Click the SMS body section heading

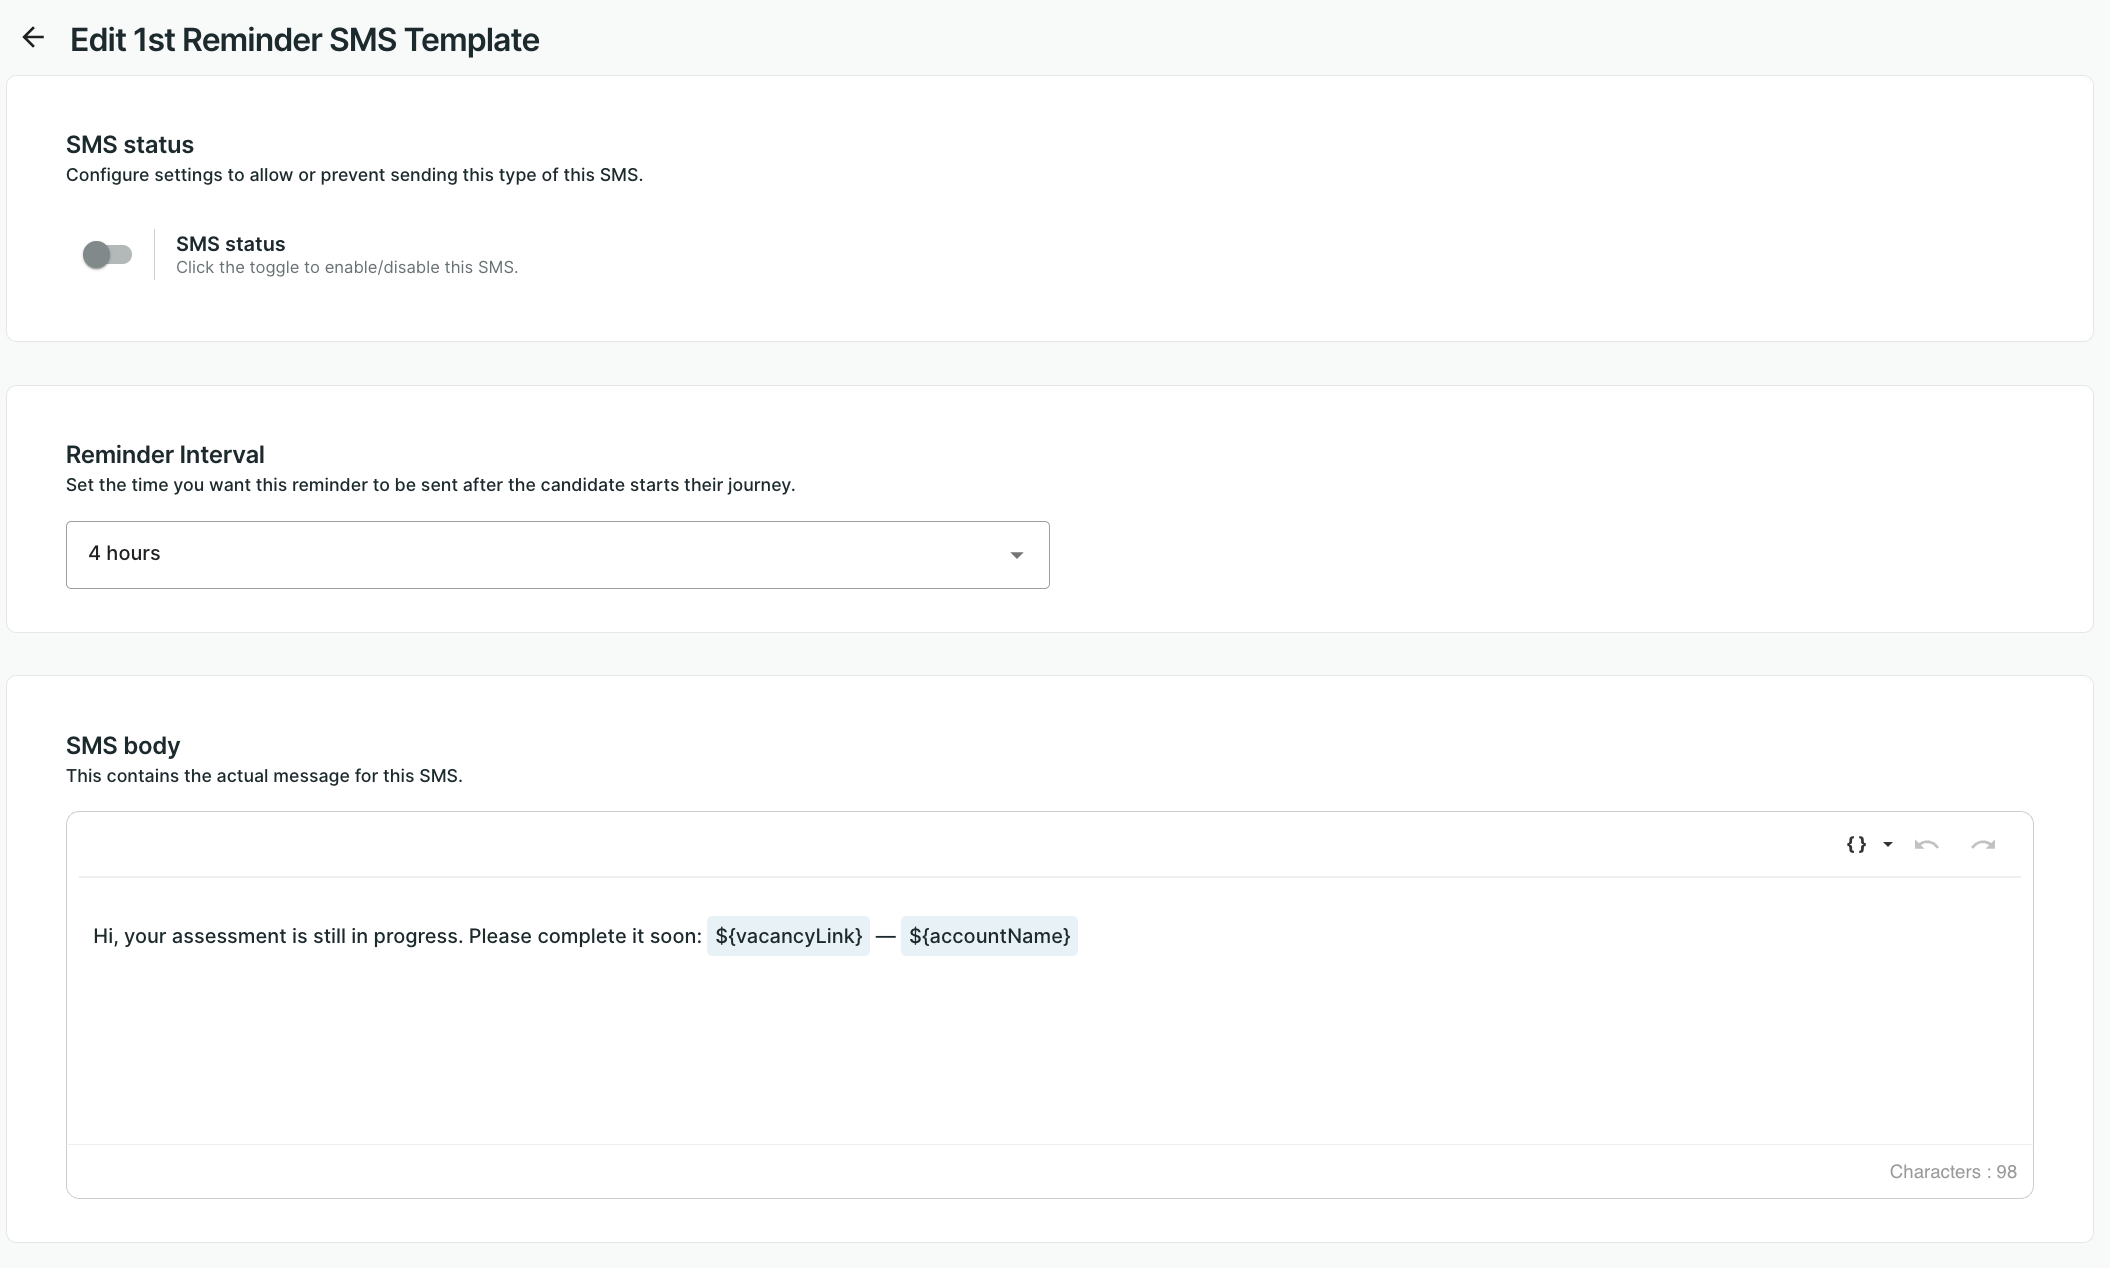[x=123, y=746]
